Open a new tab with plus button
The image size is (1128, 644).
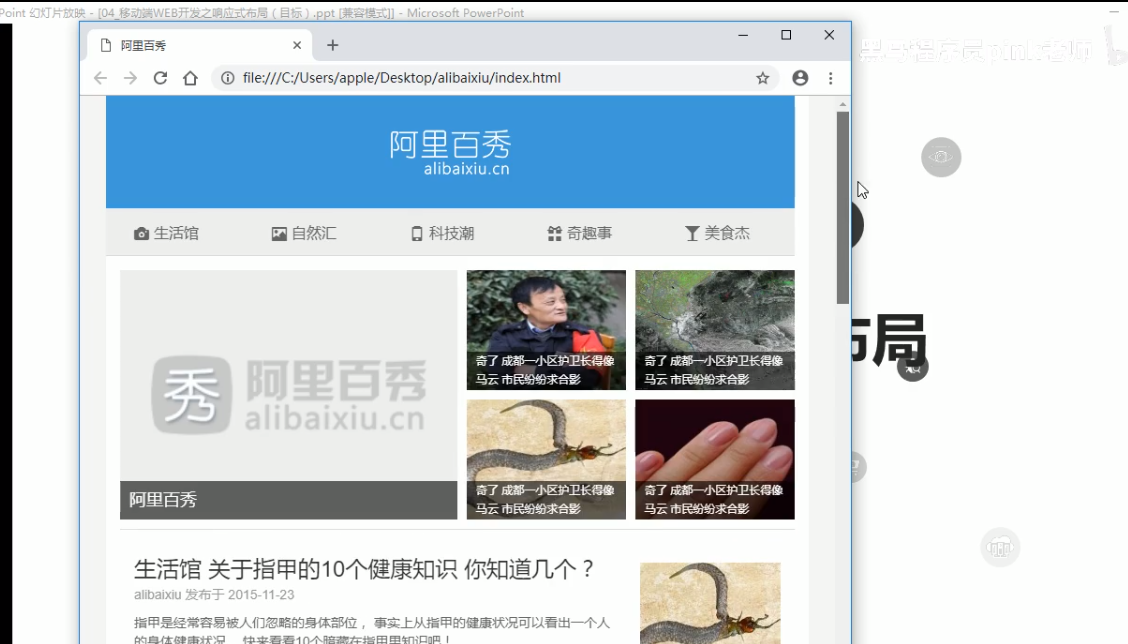pos(332,45)
